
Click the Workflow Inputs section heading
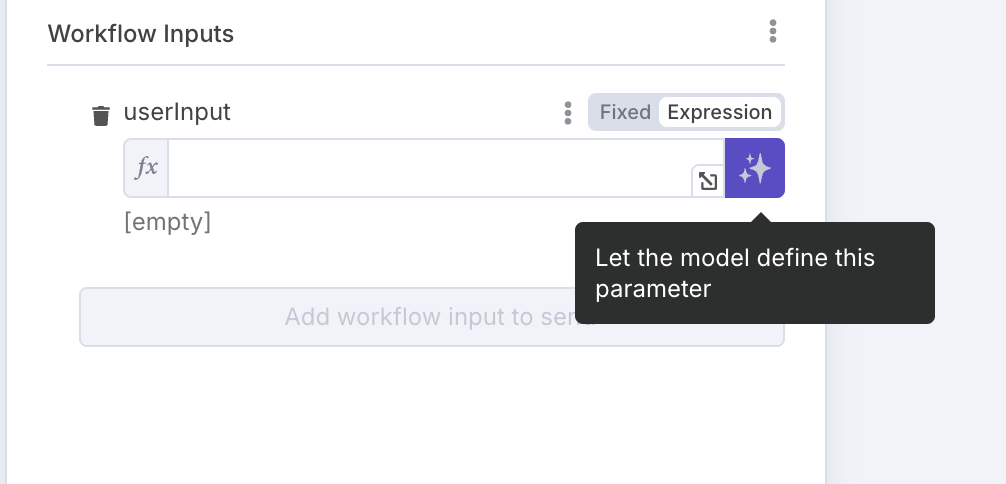coord(141,33)
